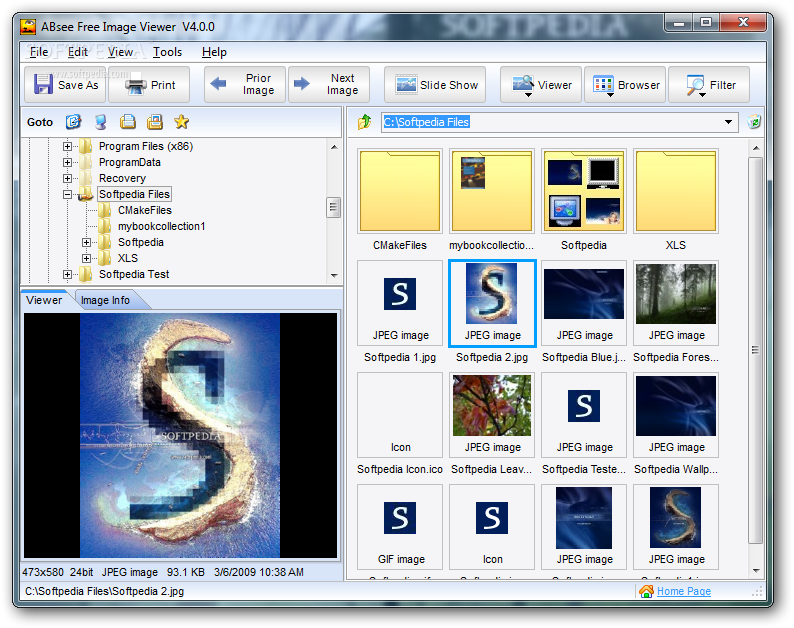Click the Goto computer icon
794x628 pixels.
click(100, 122)
